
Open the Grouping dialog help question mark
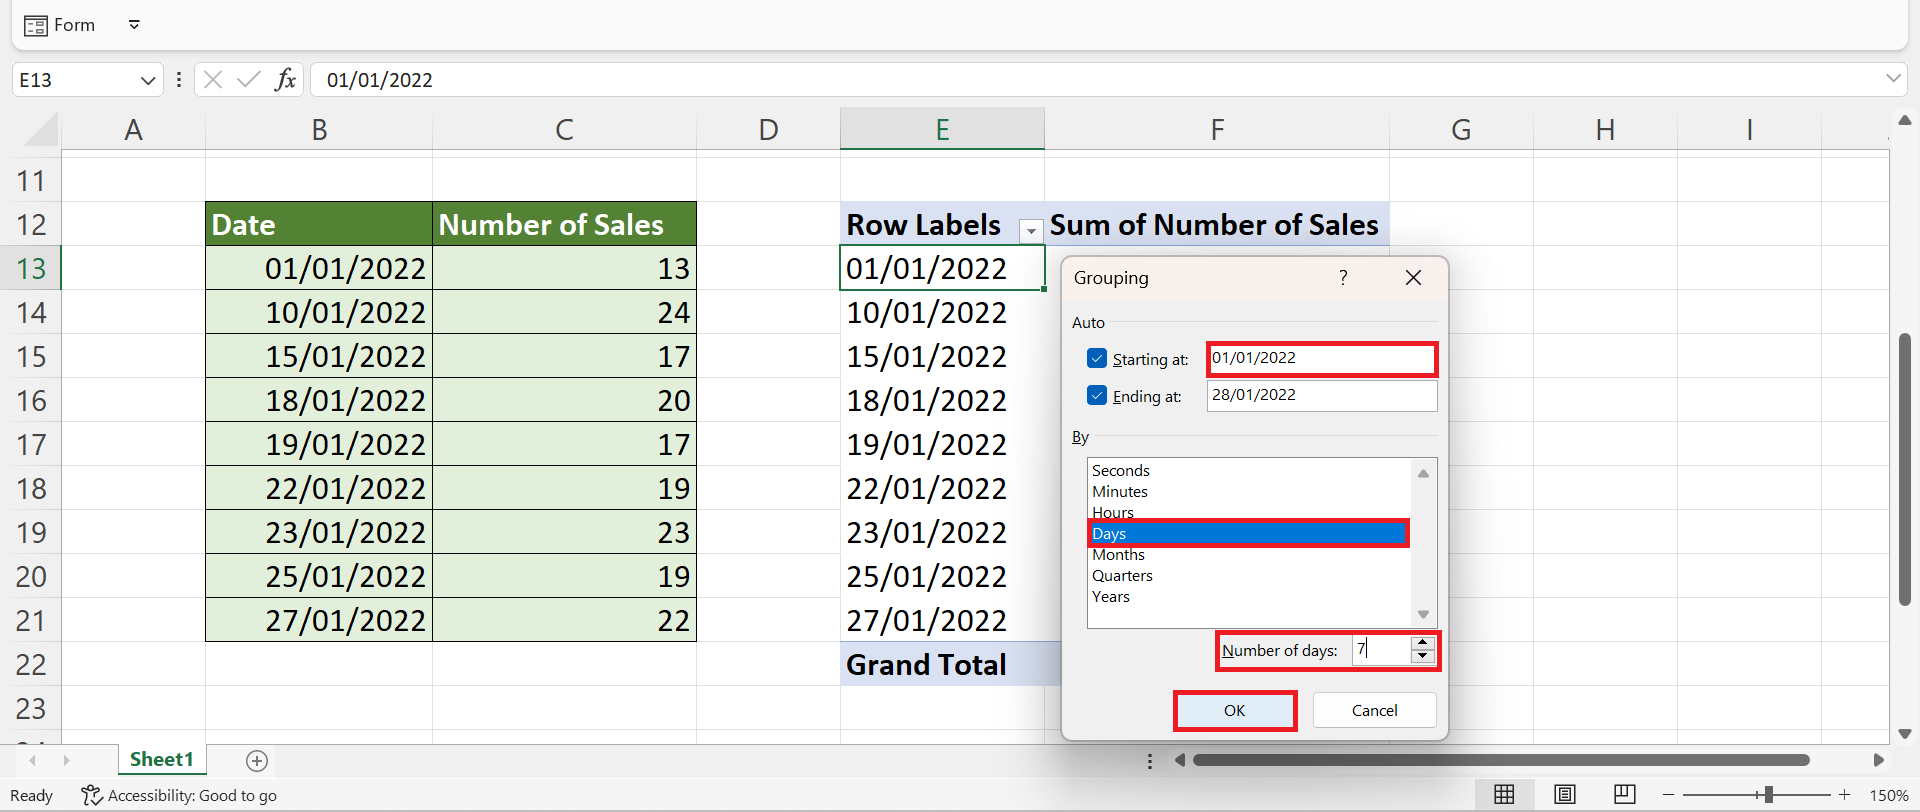click(x=1343, y=278)
